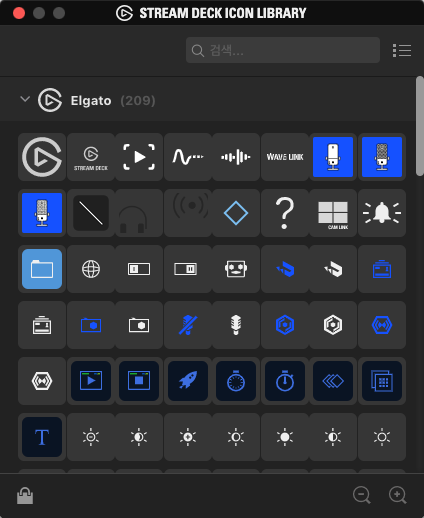424x518 pixels.
Task: Select the white hexagon with inward arrows
Action: pos(42,381)
